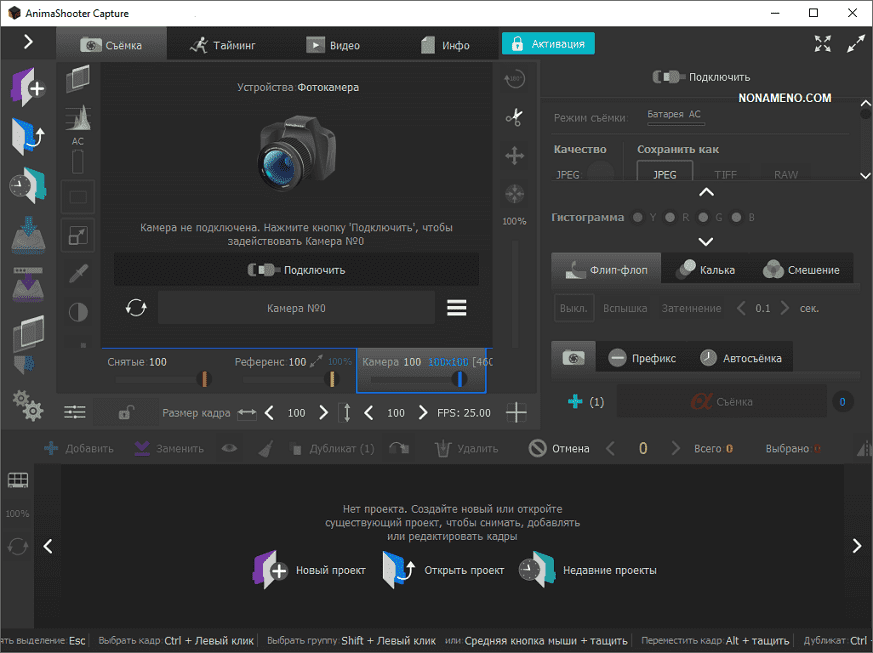
Task: Open the settings gears in left sidebar
Action: coord(27,405)
